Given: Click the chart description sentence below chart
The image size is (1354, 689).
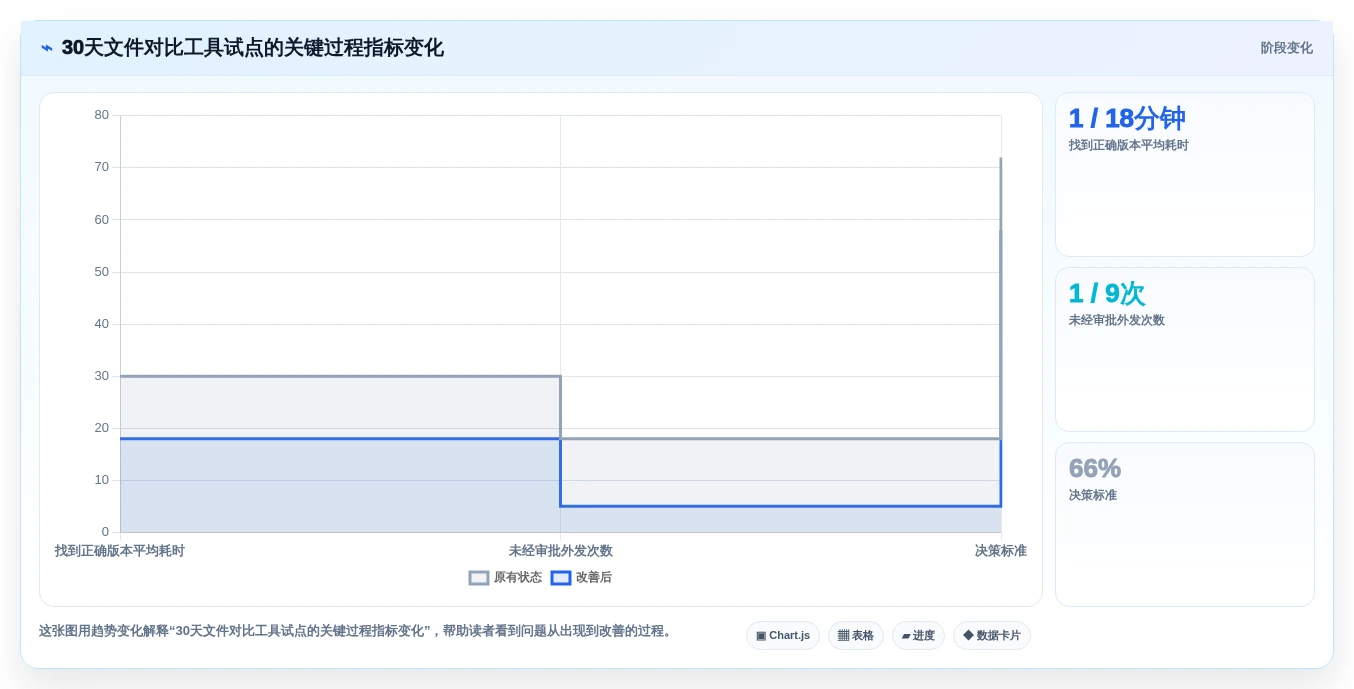Looking at the screenshot, I should coord(357,631).
